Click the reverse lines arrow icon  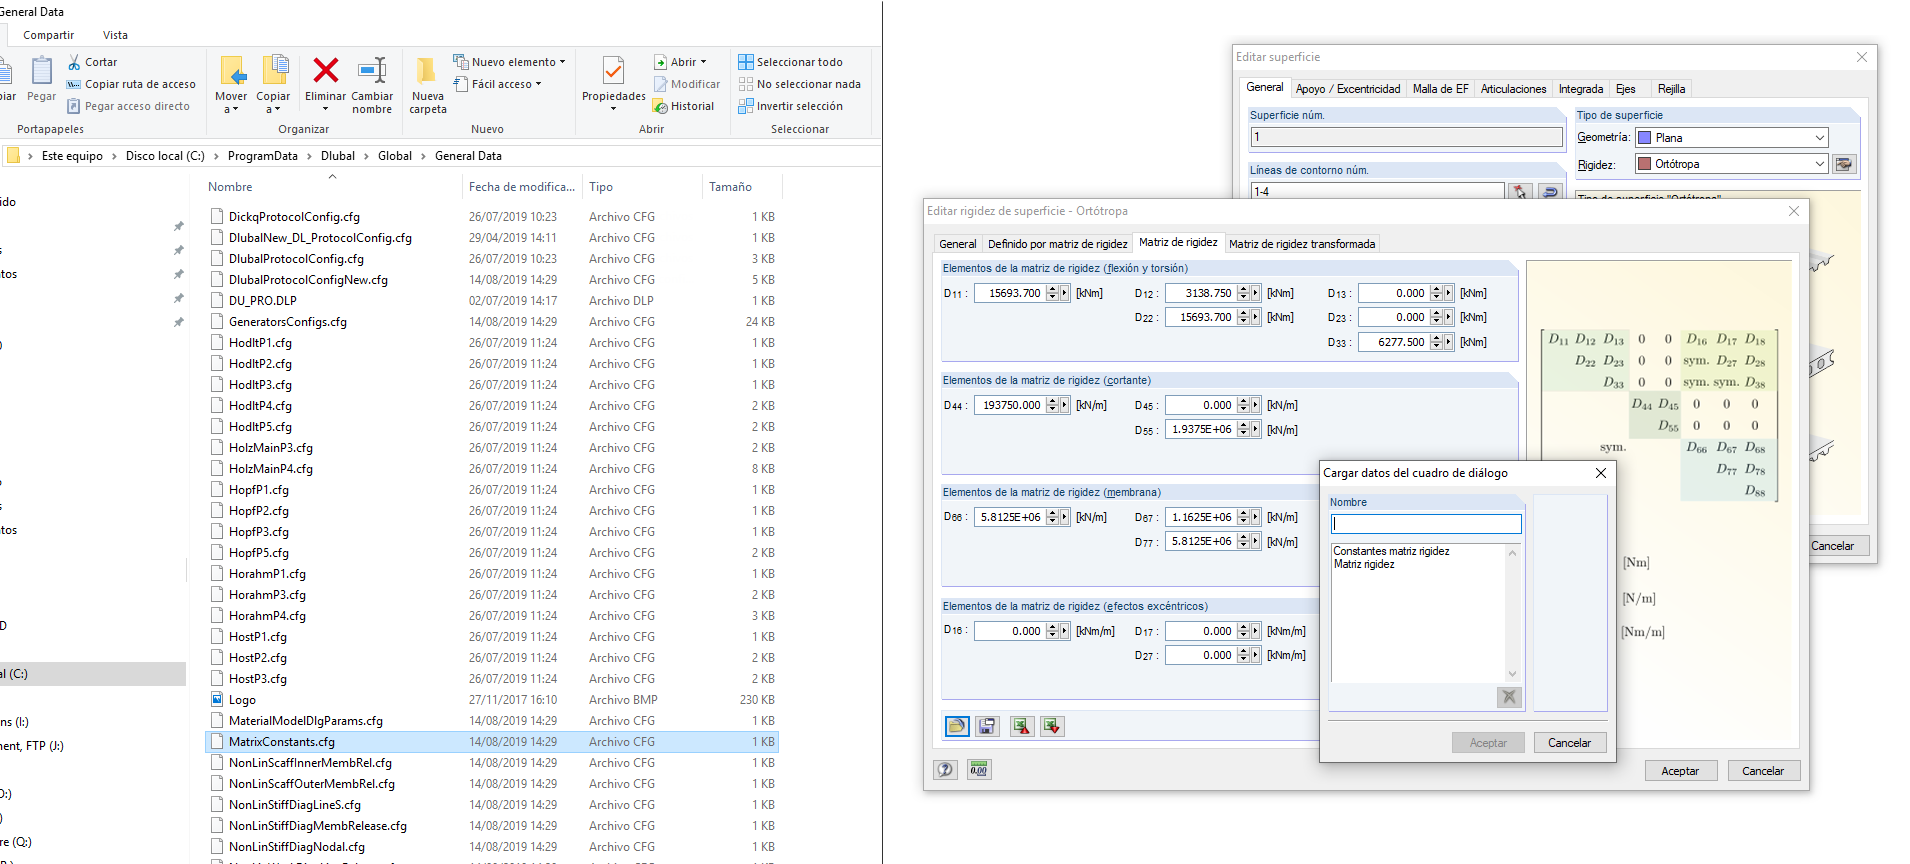click(1550, 191)
